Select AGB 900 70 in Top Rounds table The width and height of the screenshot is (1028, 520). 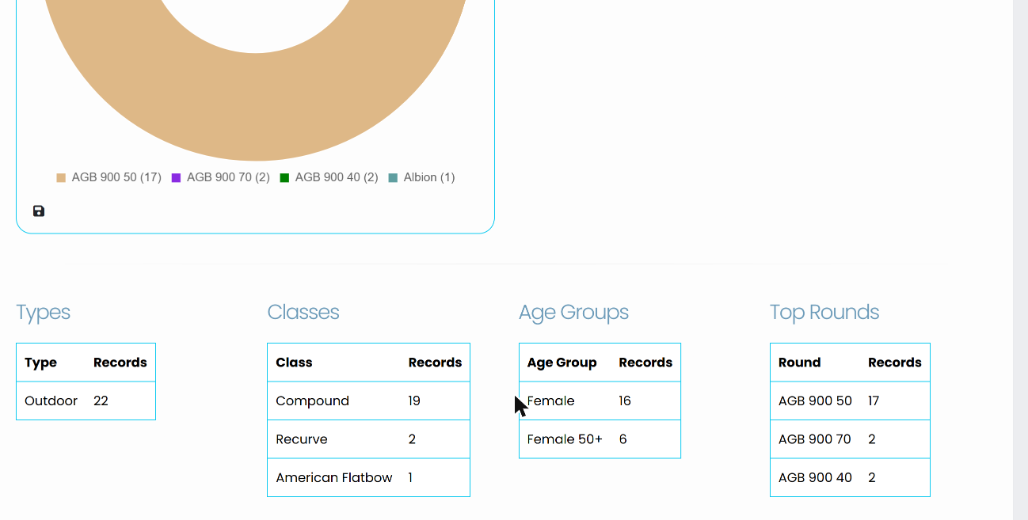850,439
